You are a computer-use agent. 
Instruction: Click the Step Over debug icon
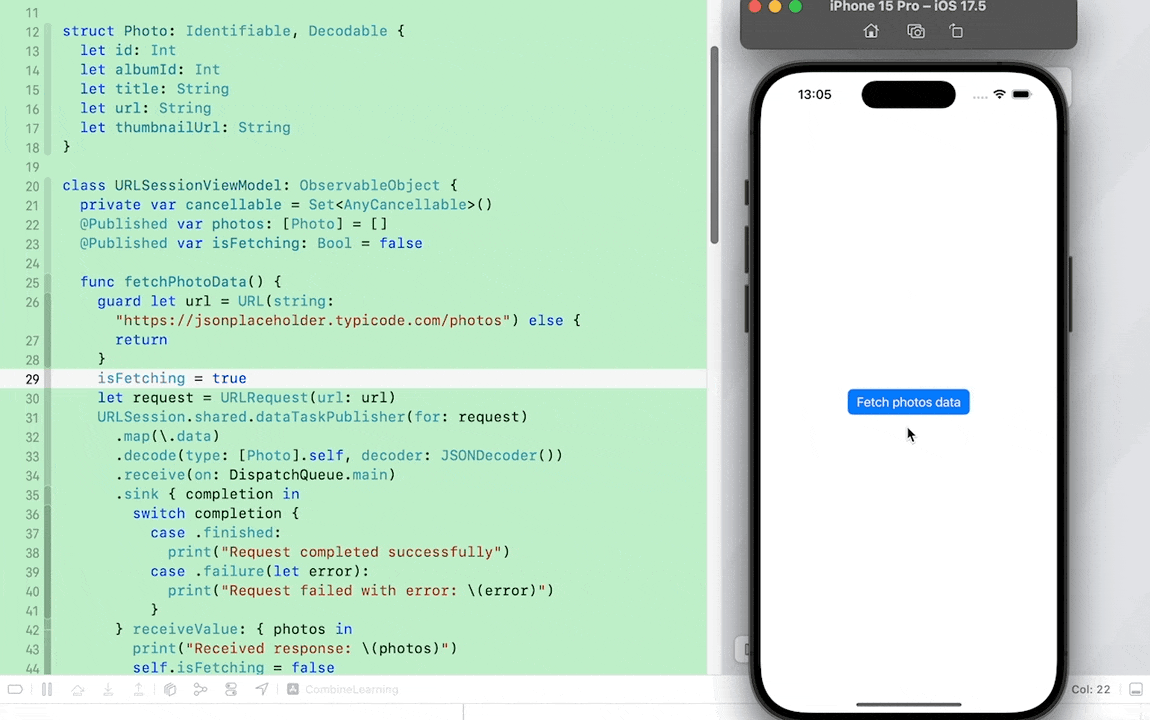(78, 689)
